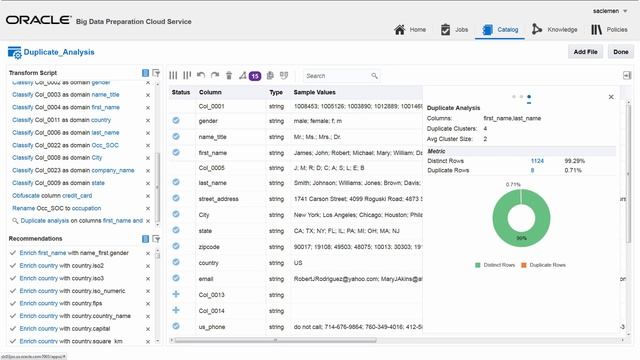Accept Enrich country with country.country_name

[x=13, y=316]
